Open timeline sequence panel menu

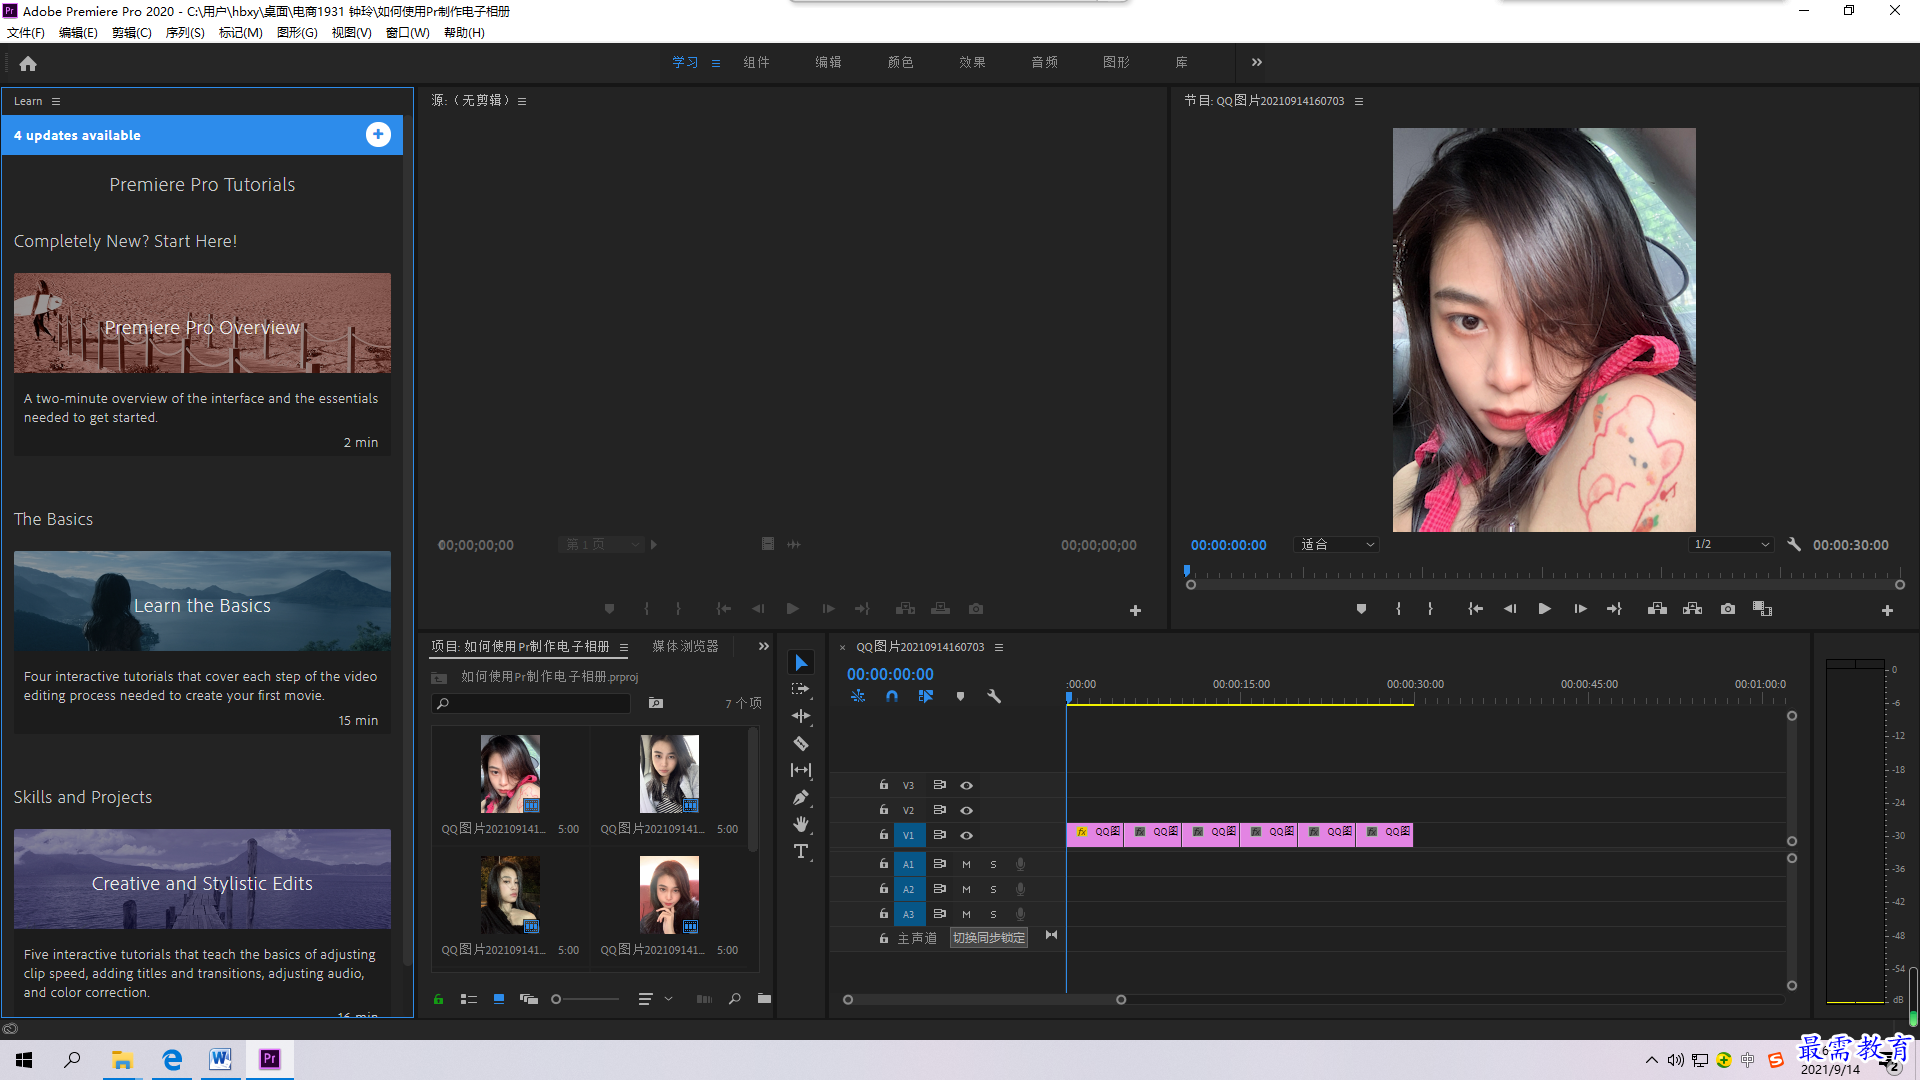click(x=999, y=647)
